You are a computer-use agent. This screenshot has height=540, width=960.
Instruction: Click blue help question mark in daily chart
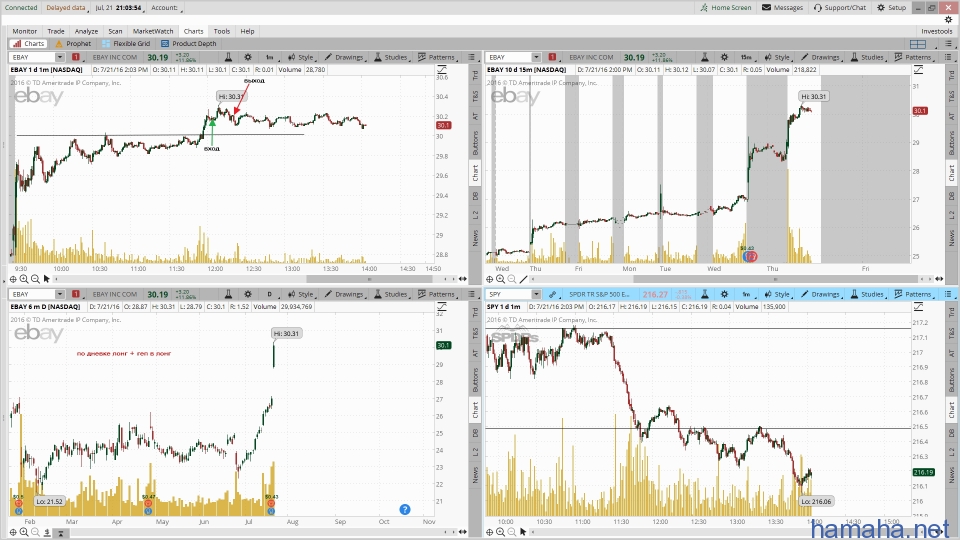coord(405,509)
